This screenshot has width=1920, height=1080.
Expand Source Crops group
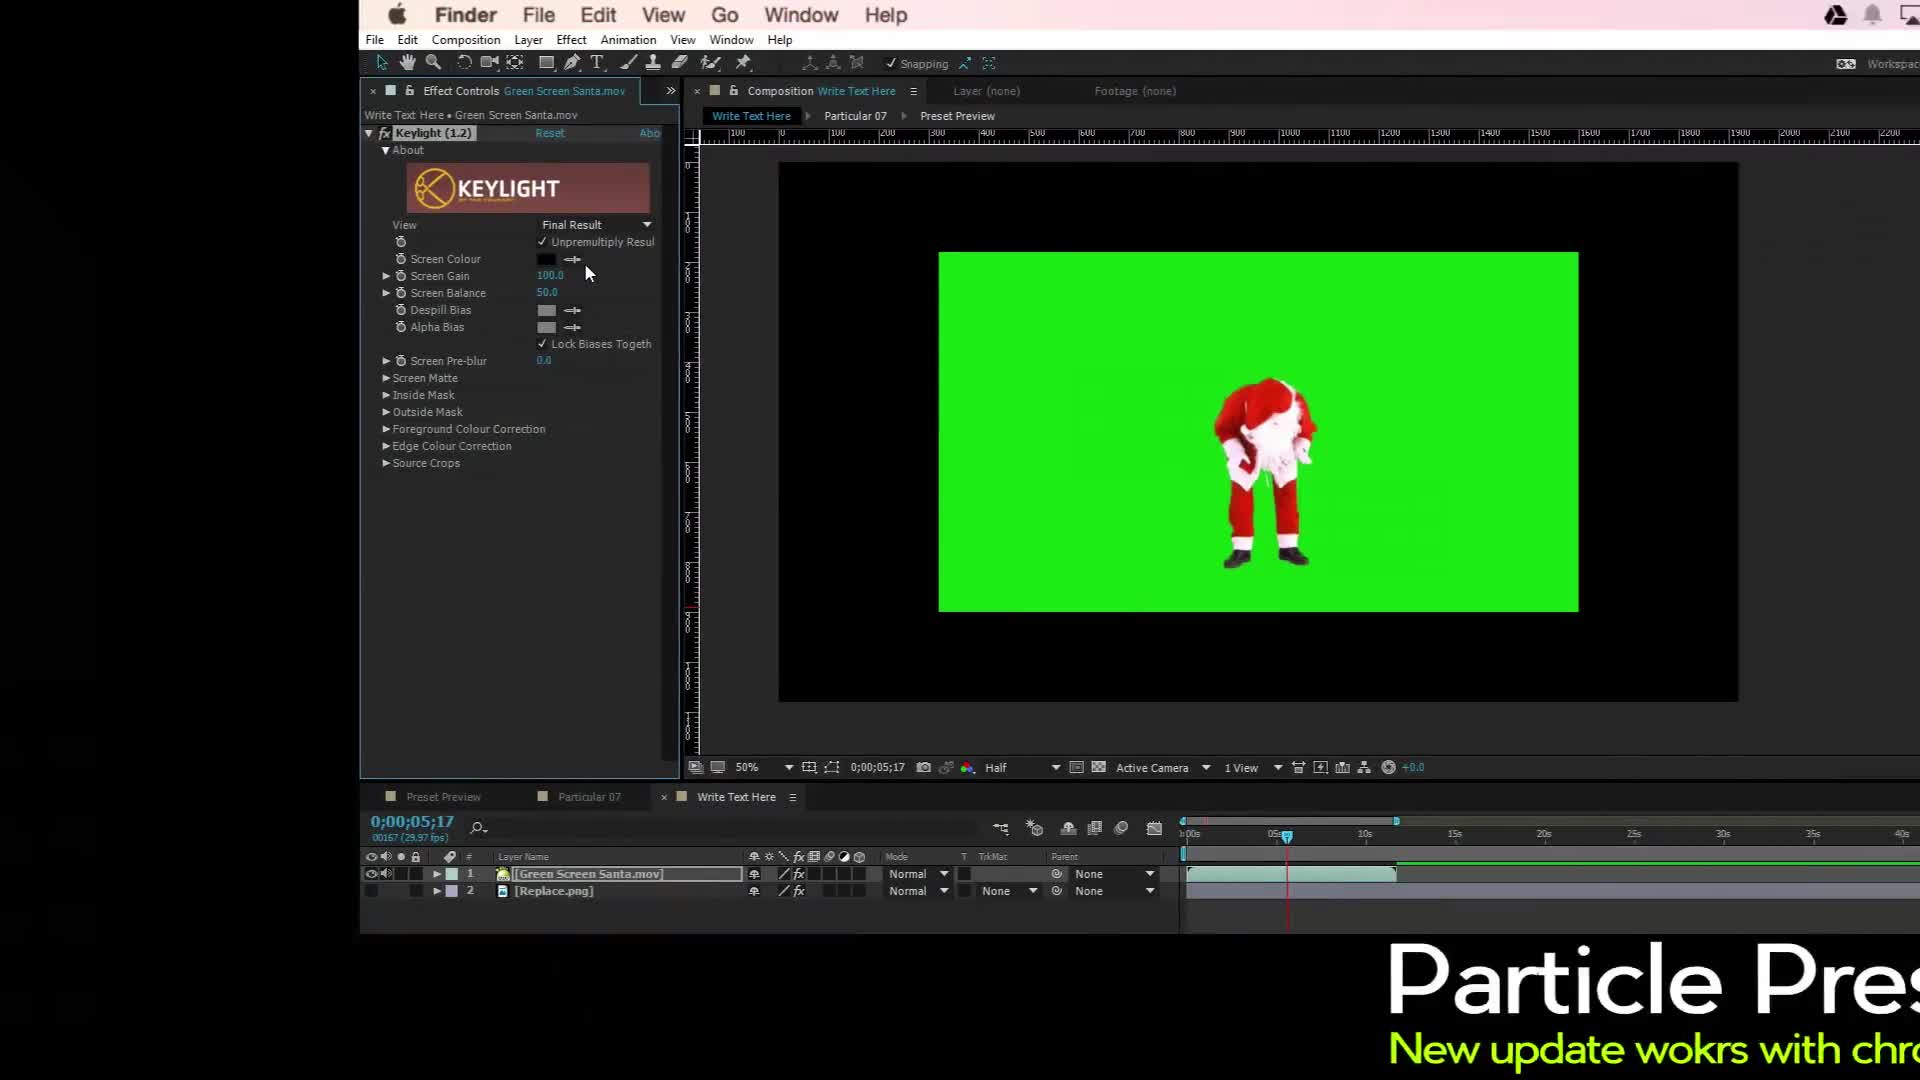tap(386, 463)
